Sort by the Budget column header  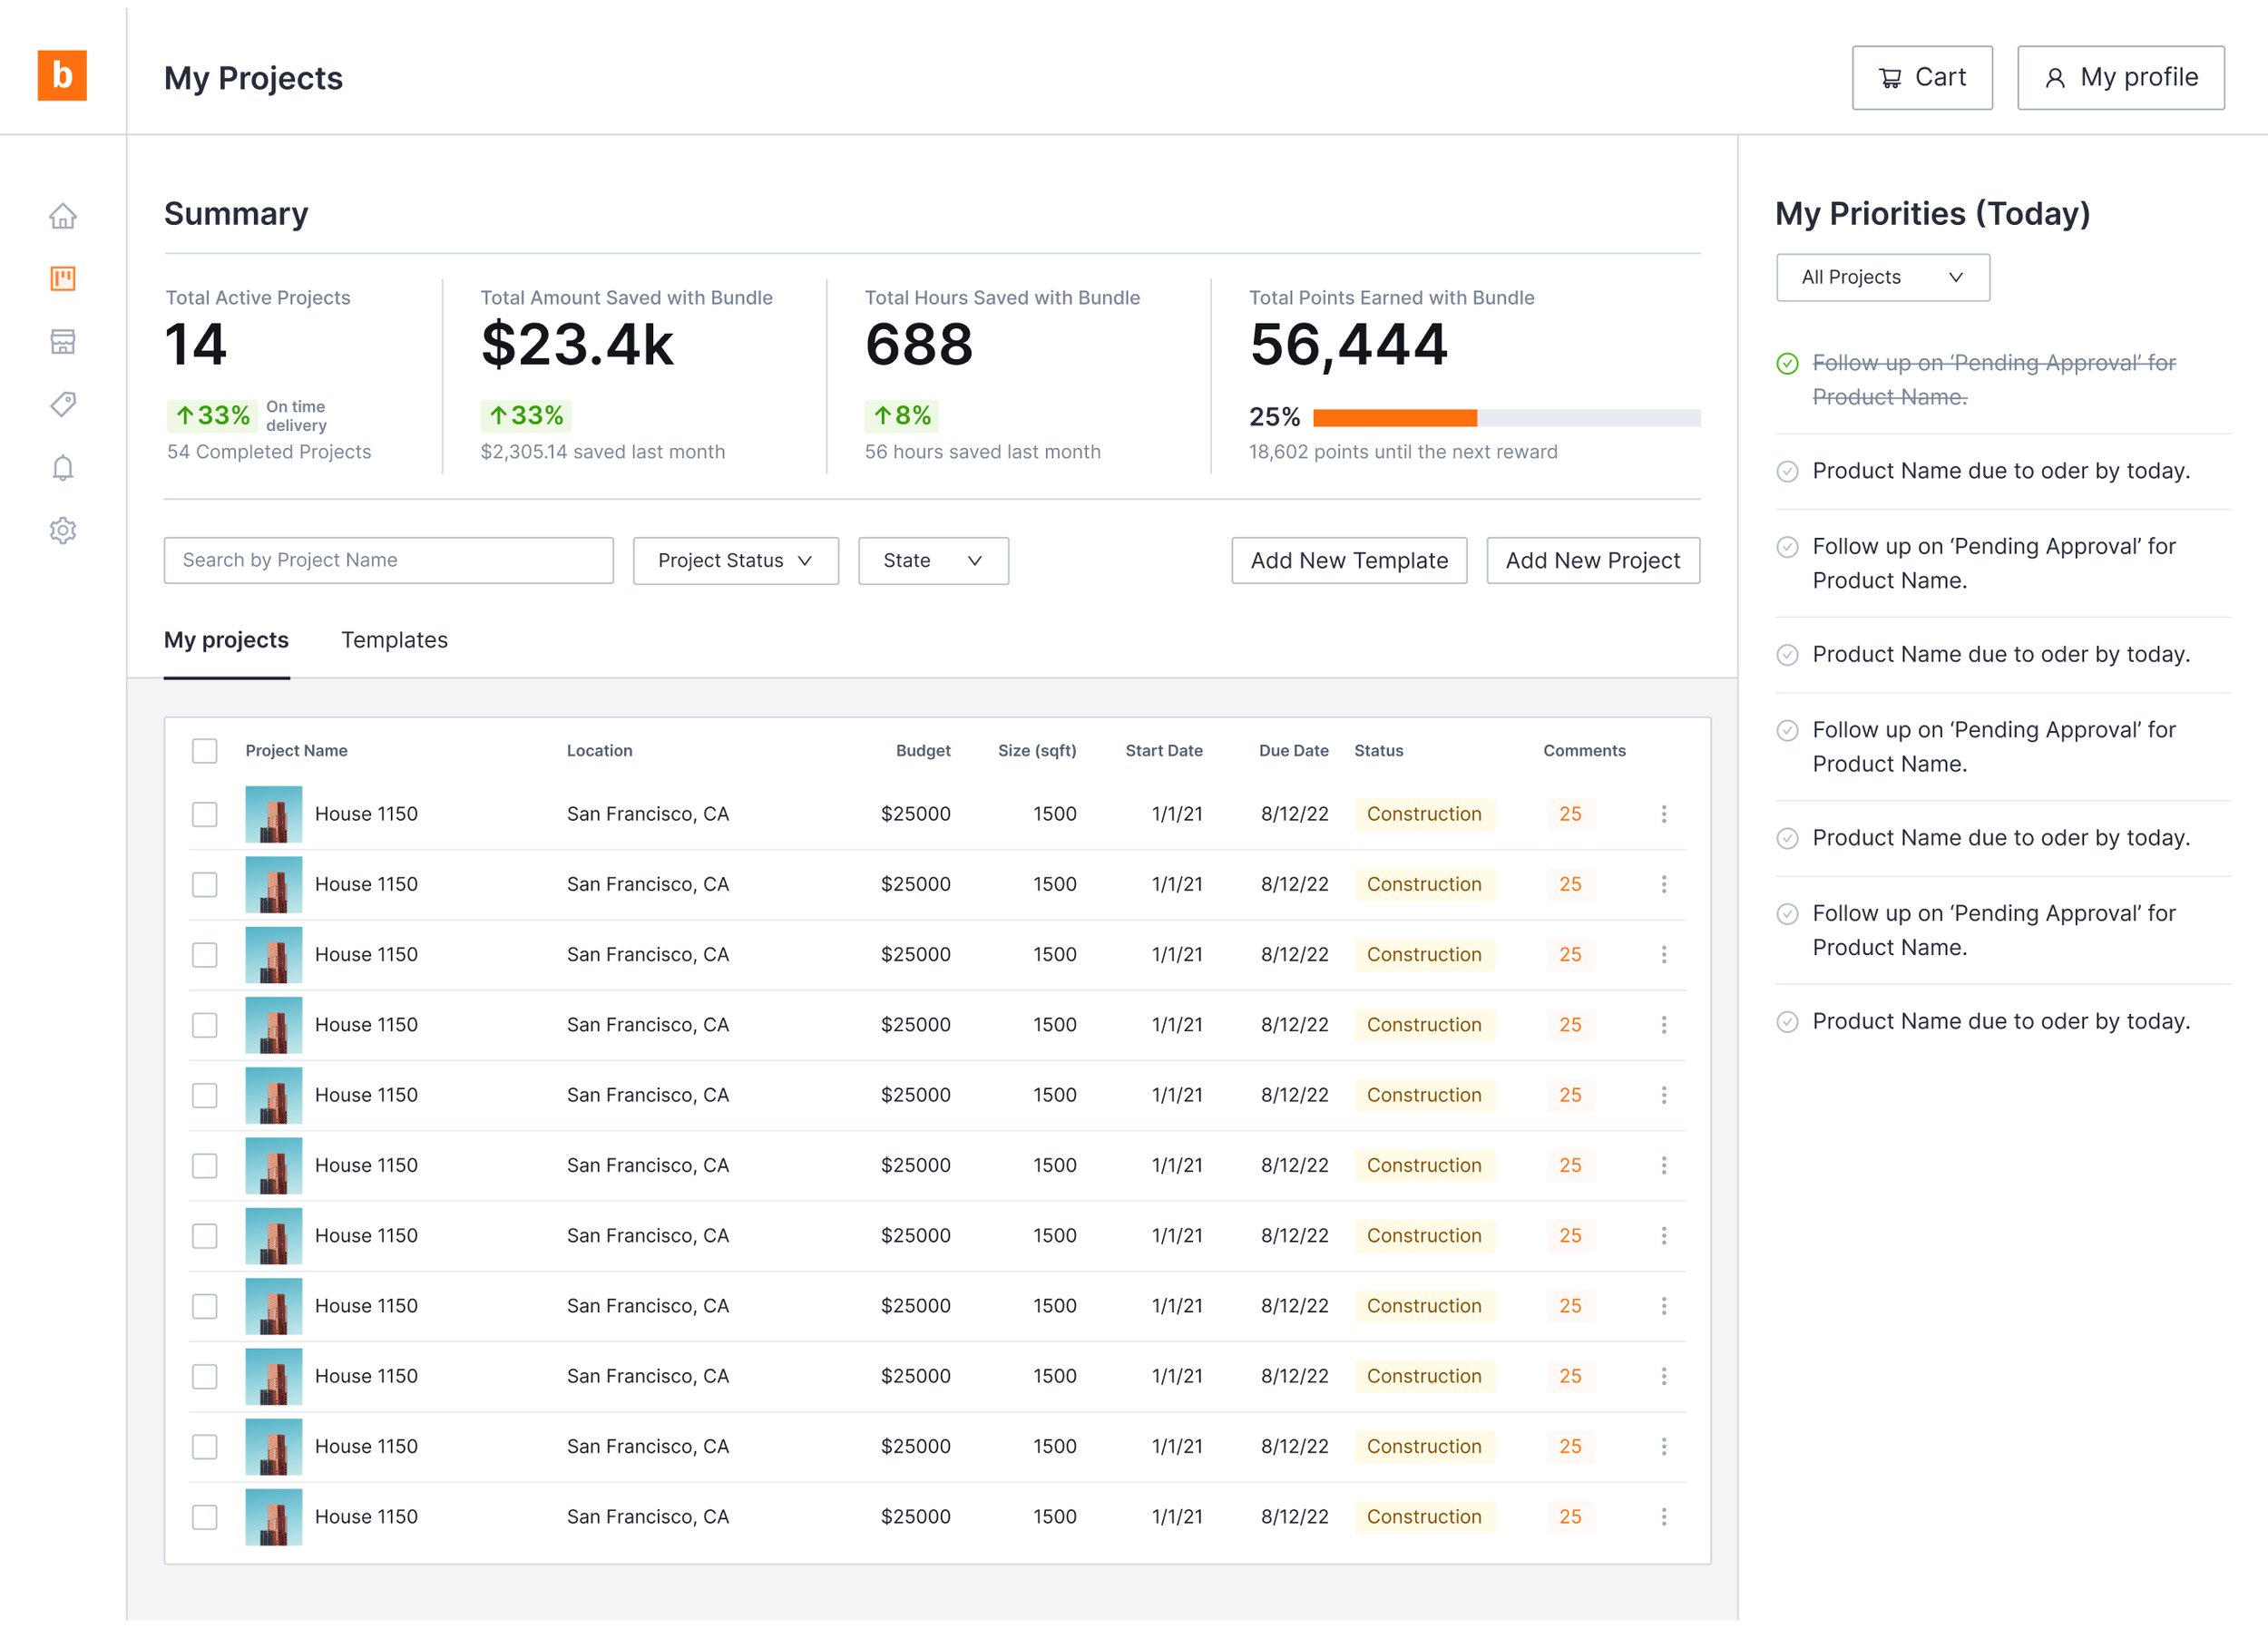coord(922,751)
